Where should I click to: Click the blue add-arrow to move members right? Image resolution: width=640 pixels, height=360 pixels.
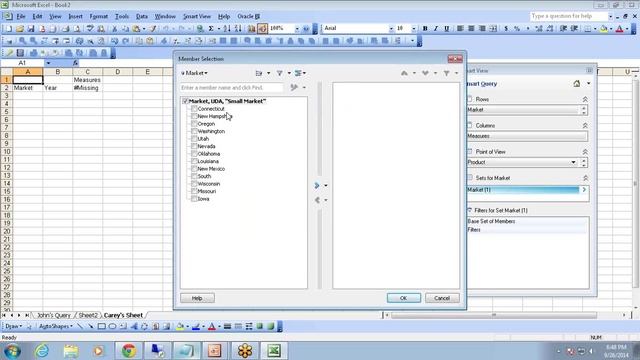coord(317,185)
